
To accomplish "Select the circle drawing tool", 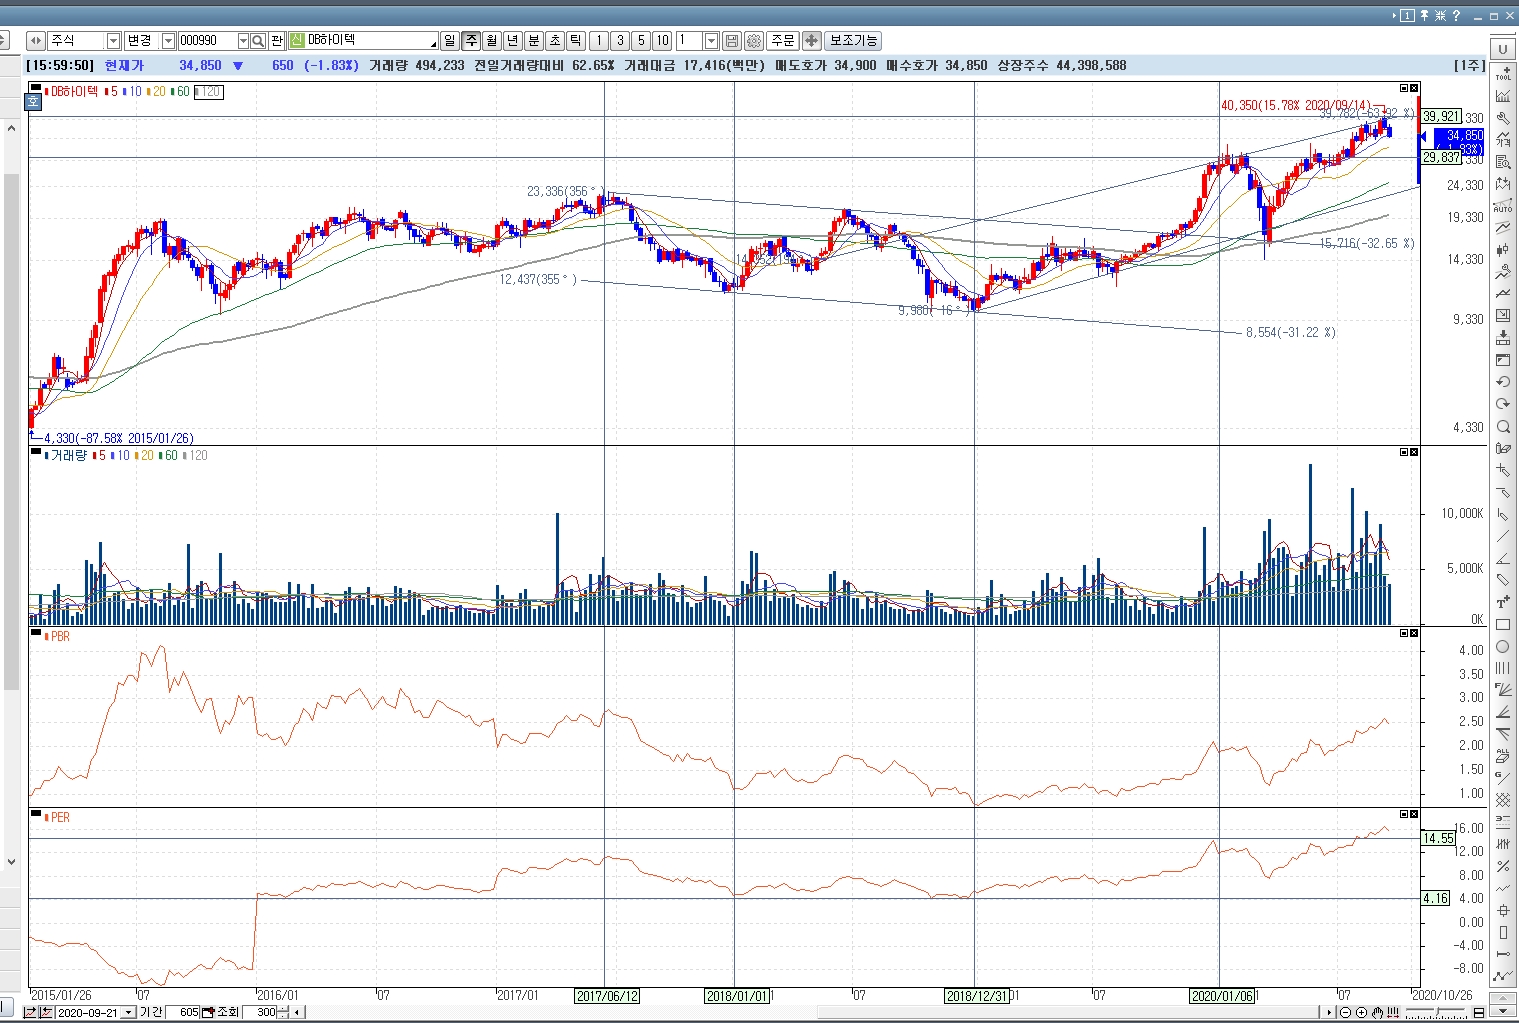I will click(1503, 647).
